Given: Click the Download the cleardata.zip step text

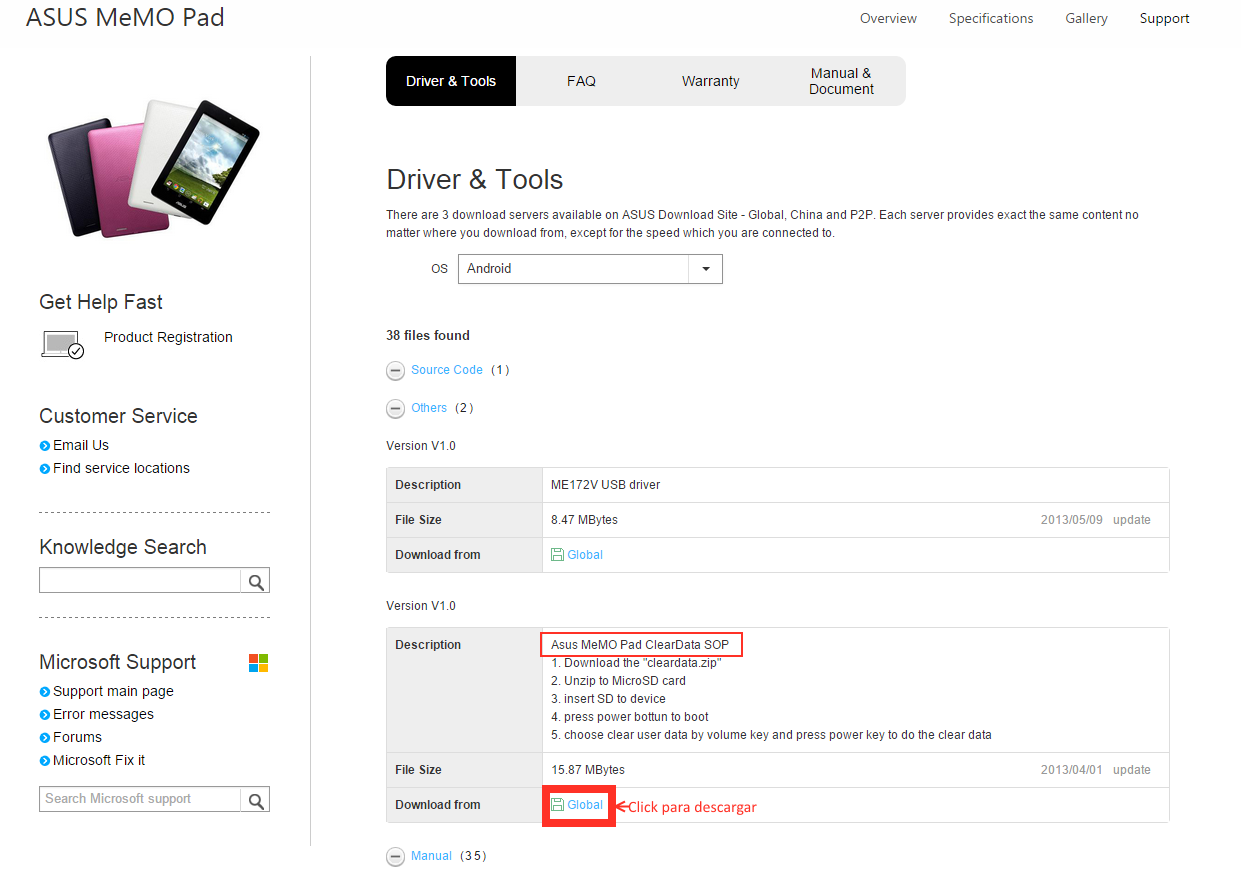Looking at the screenshot, I should [636, 663].
